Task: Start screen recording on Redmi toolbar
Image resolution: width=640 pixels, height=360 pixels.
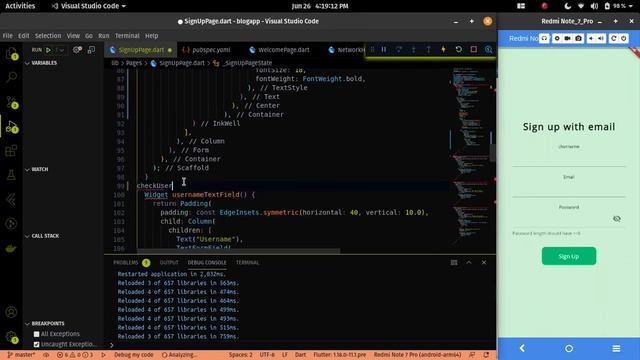Action: (567, 38)
